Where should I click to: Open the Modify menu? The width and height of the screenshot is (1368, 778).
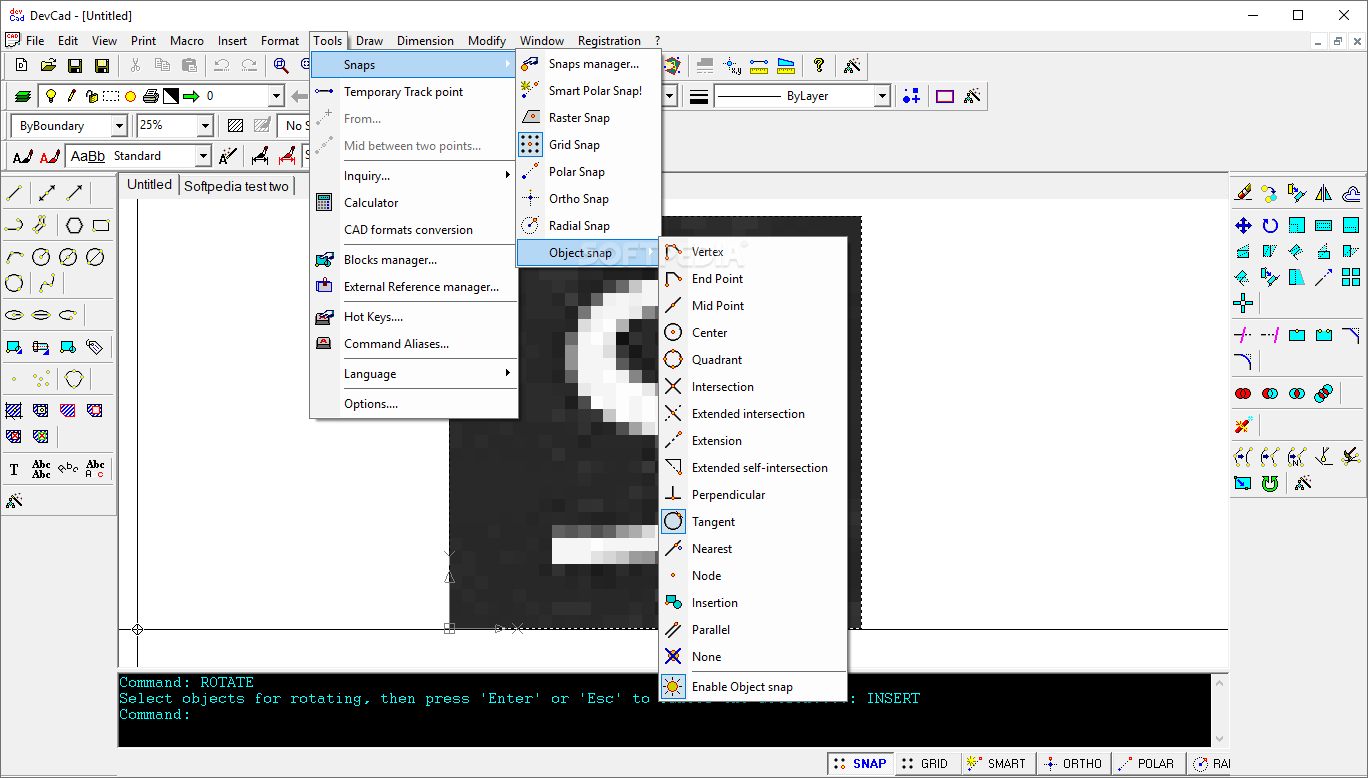pos(487,41)
